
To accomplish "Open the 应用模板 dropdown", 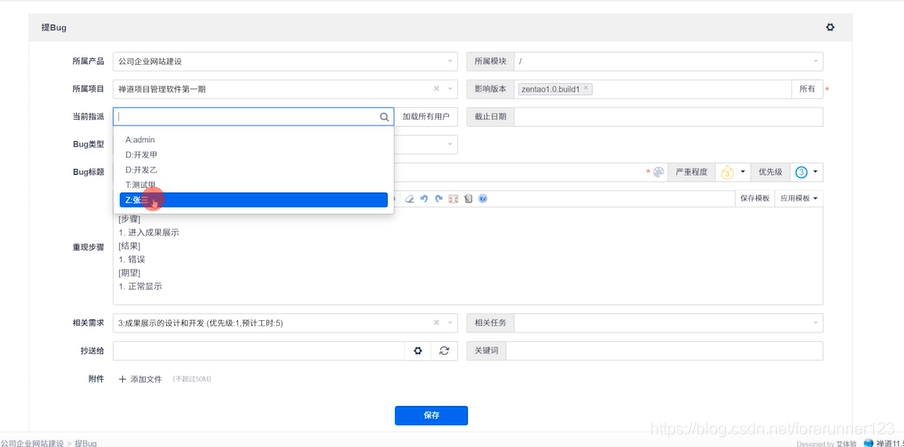I will [x=798, y=198].
